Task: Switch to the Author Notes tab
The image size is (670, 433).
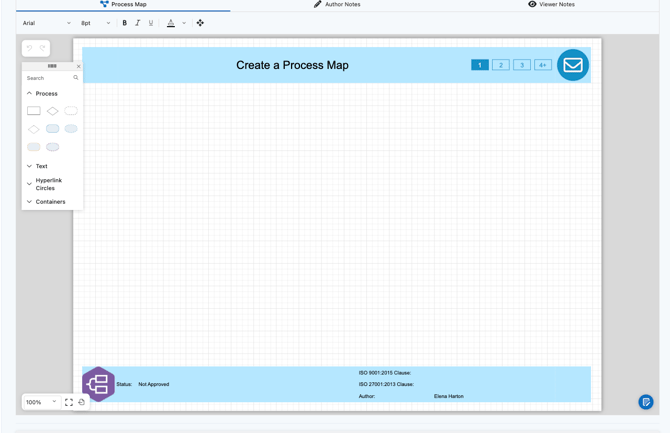Action: (337, 4)
